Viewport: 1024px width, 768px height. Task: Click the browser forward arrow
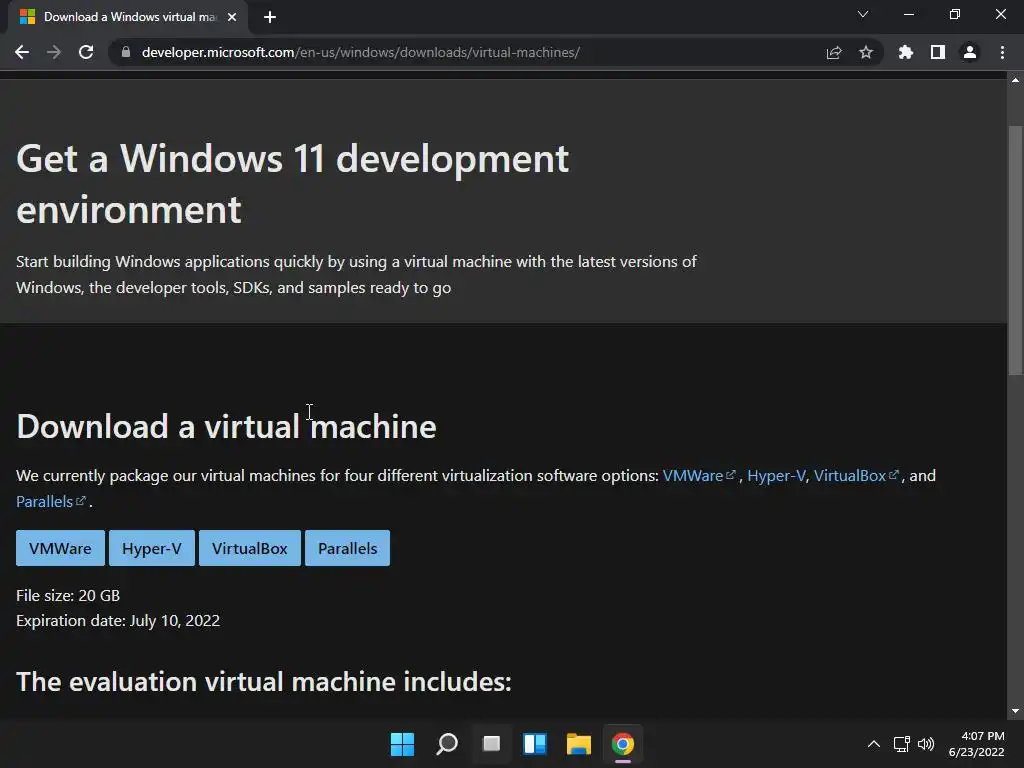click(x=54, y=52)
